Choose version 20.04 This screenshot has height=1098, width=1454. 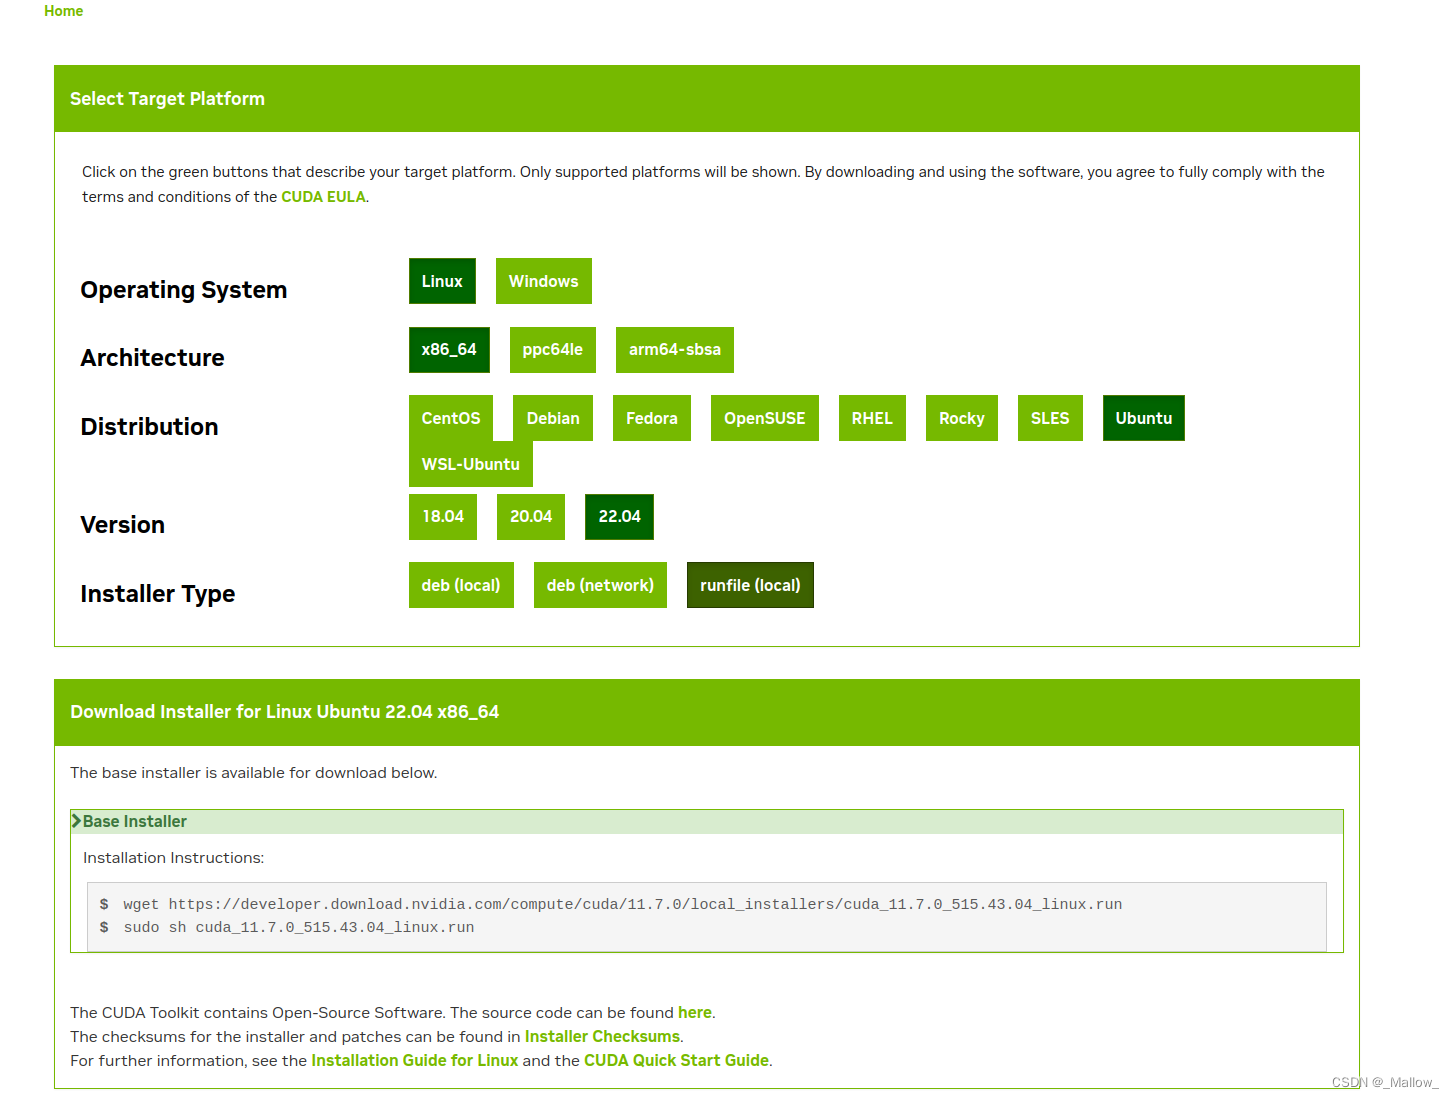pos(531,517)
